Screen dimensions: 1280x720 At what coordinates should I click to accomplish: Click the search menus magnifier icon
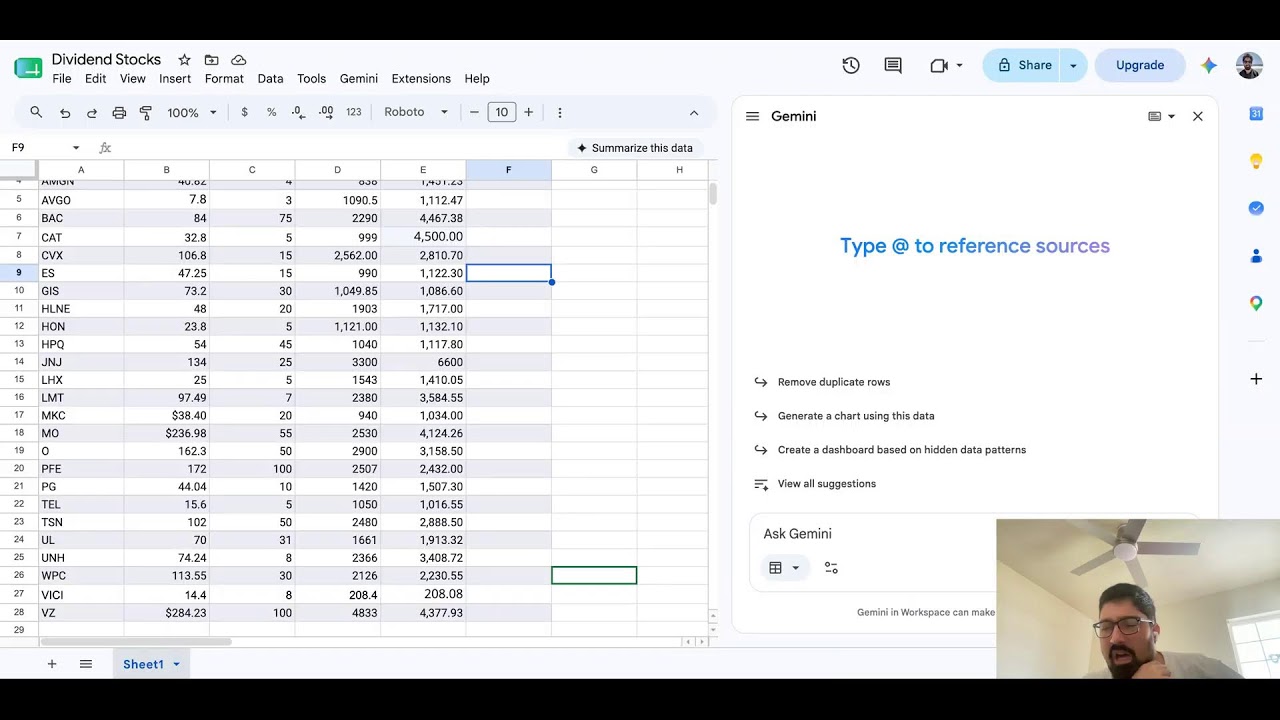click(36, 112)
